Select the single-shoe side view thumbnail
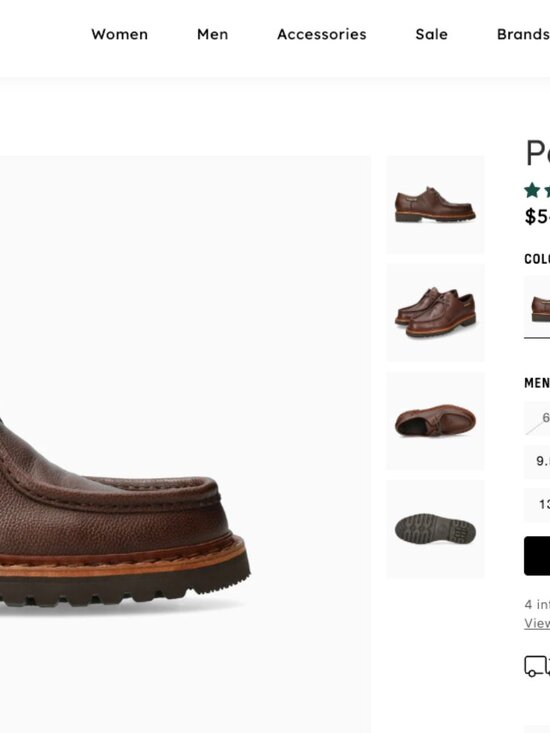Screen dimensions: 550x733 tap(436, 205)
